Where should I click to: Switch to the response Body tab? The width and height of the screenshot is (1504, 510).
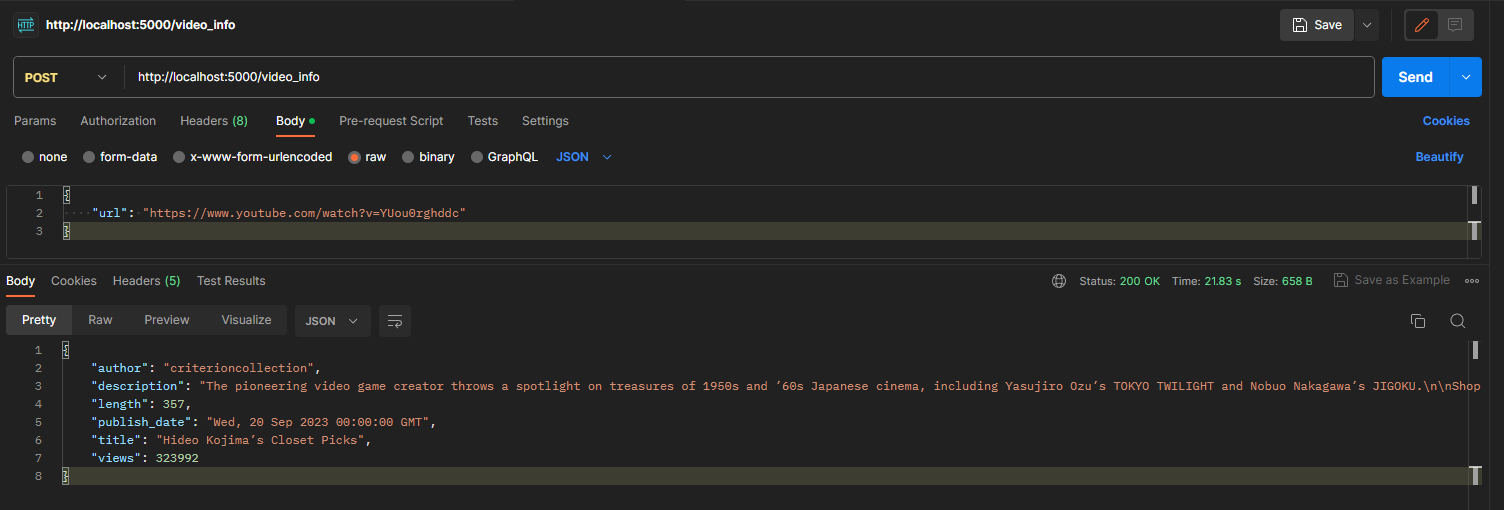coord(21,281)
